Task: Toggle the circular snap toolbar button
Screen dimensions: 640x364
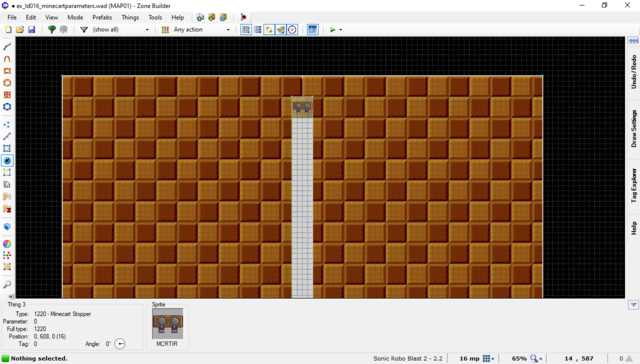Action: tap(292, 29)
